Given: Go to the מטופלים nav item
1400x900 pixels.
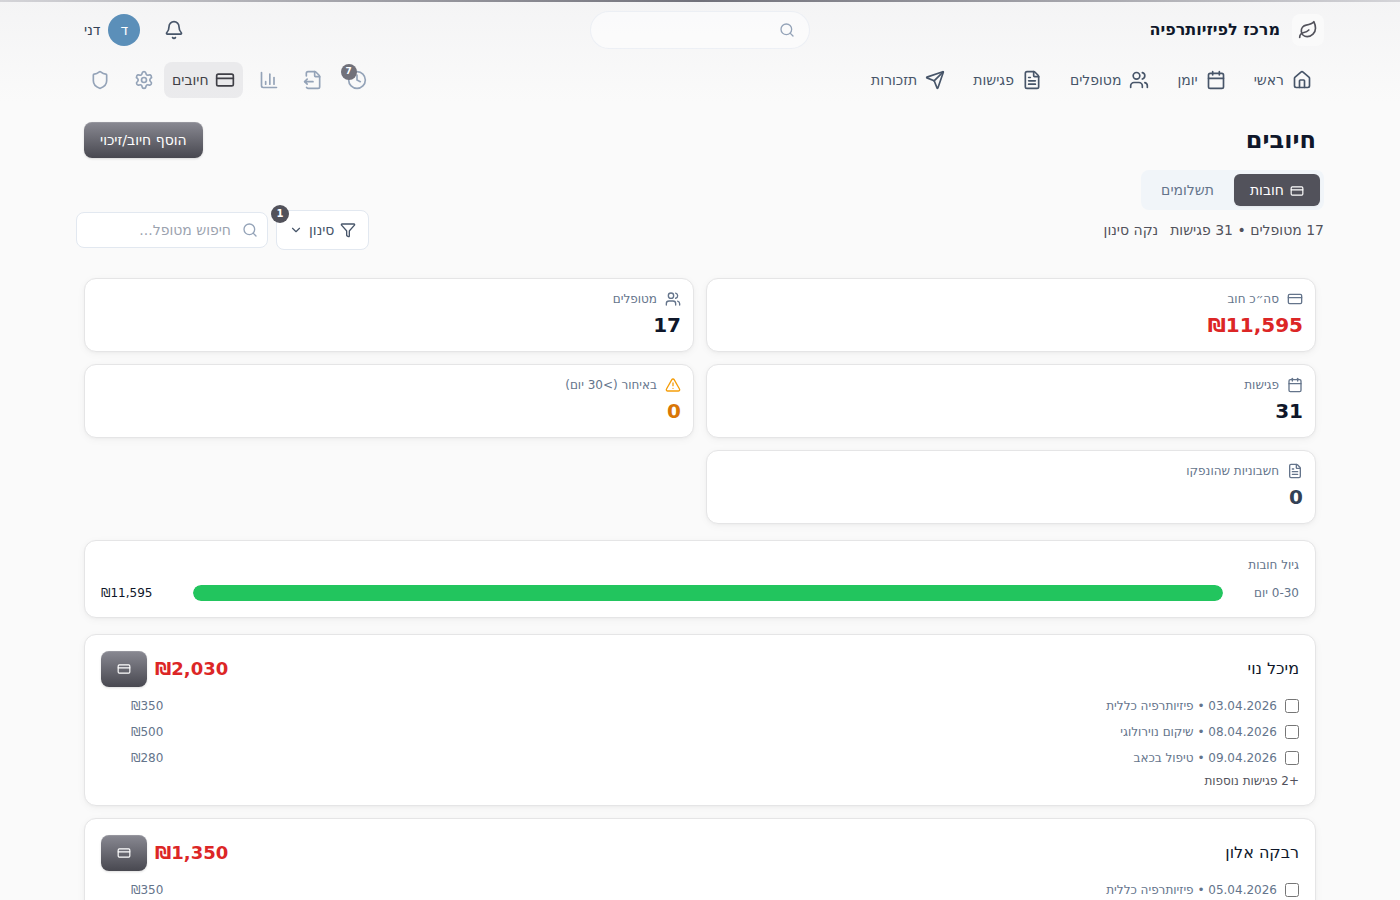Looking at the screenshot, I should pos(1109,80).
